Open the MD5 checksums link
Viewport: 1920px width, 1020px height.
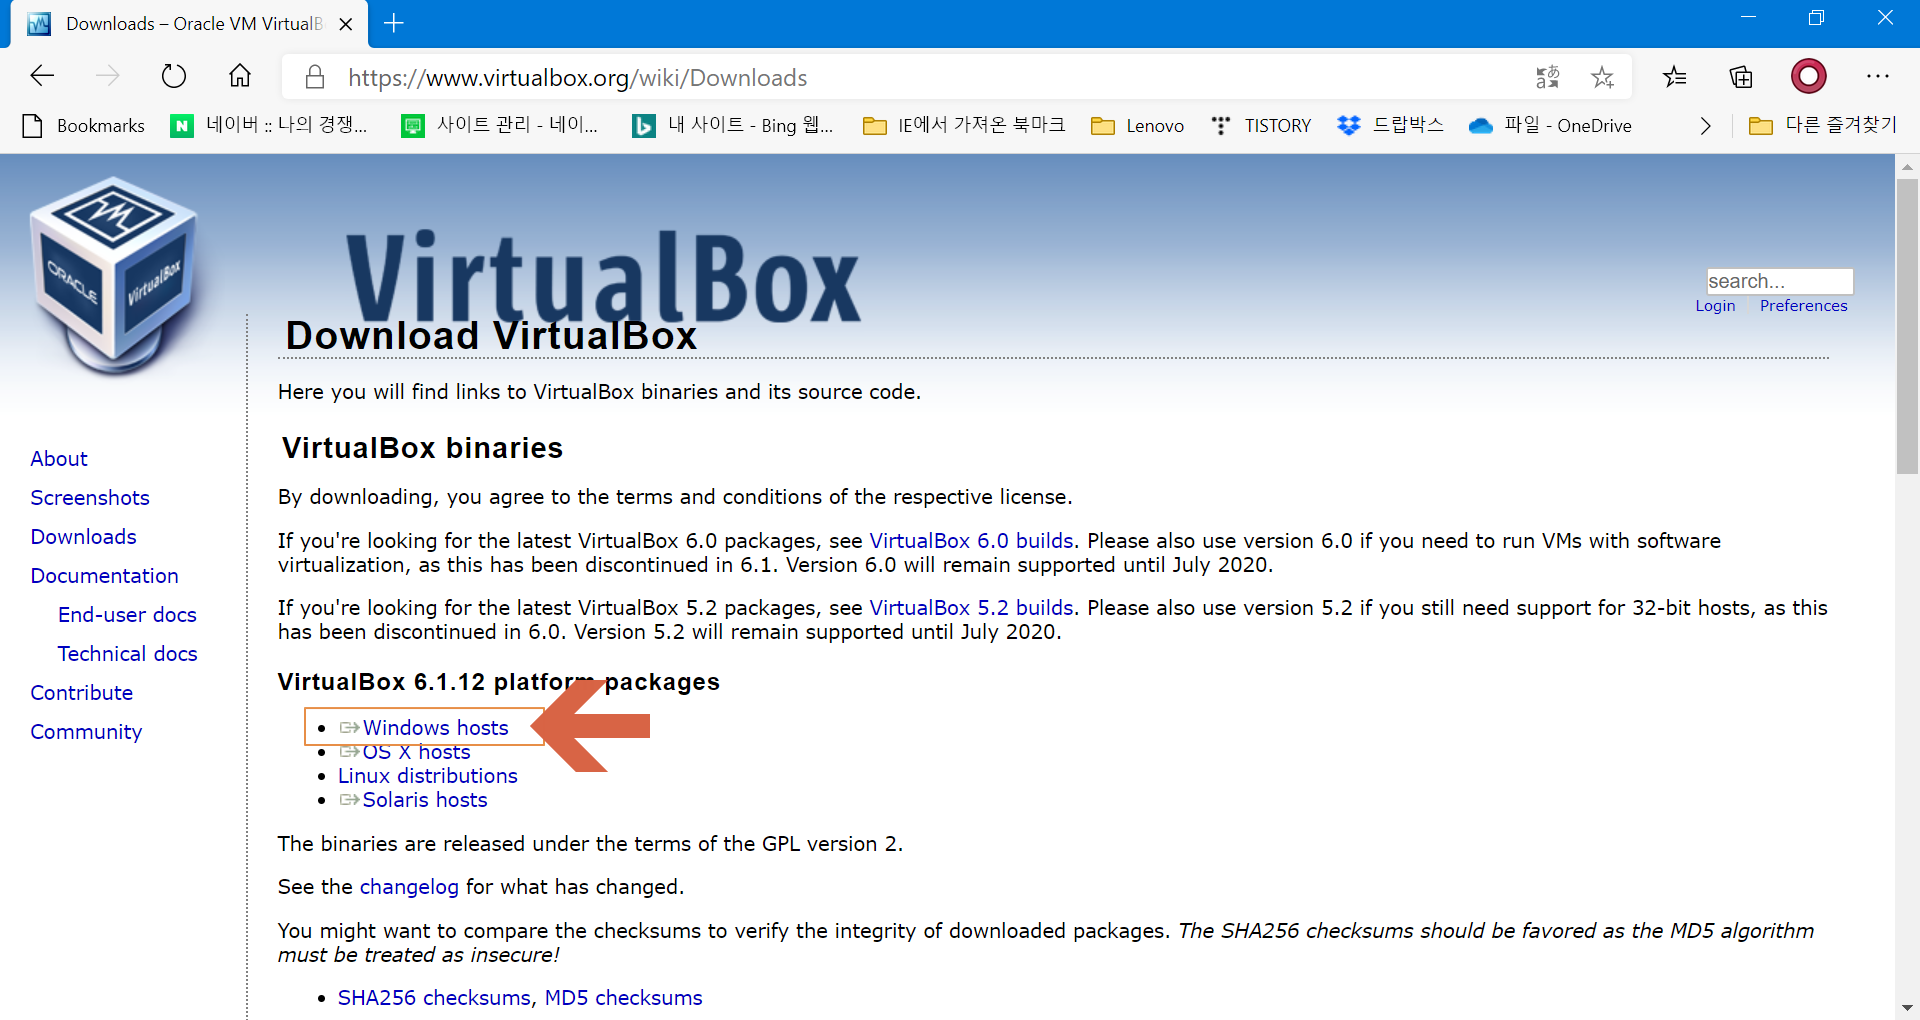click(x=623, y=998)
